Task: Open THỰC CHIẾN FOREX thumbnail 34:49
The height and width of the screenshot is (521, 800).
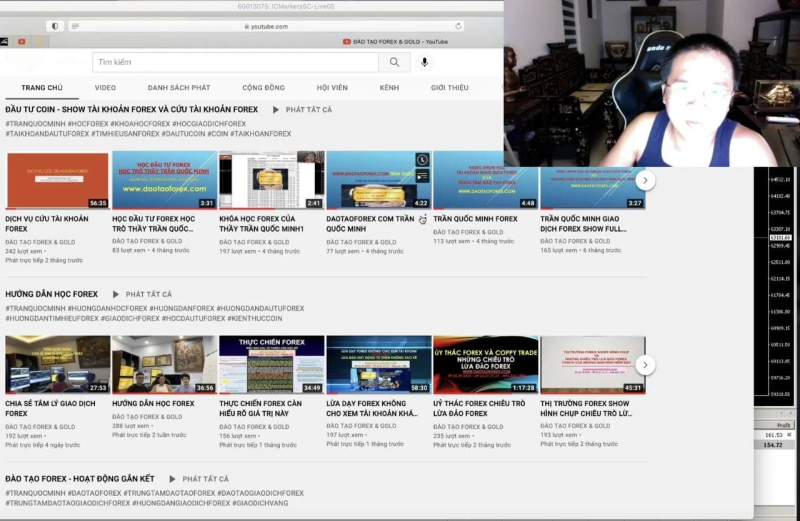Action: click(272, 365)
